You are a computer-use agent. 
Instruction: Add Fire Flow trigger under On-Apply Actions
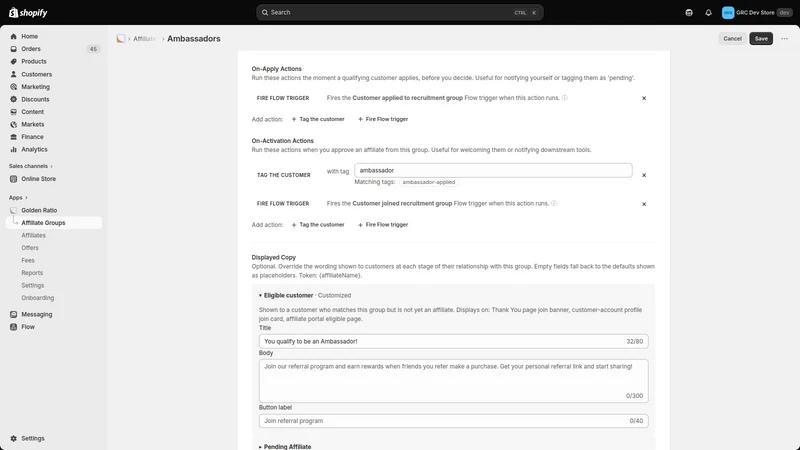coord(383,119)
